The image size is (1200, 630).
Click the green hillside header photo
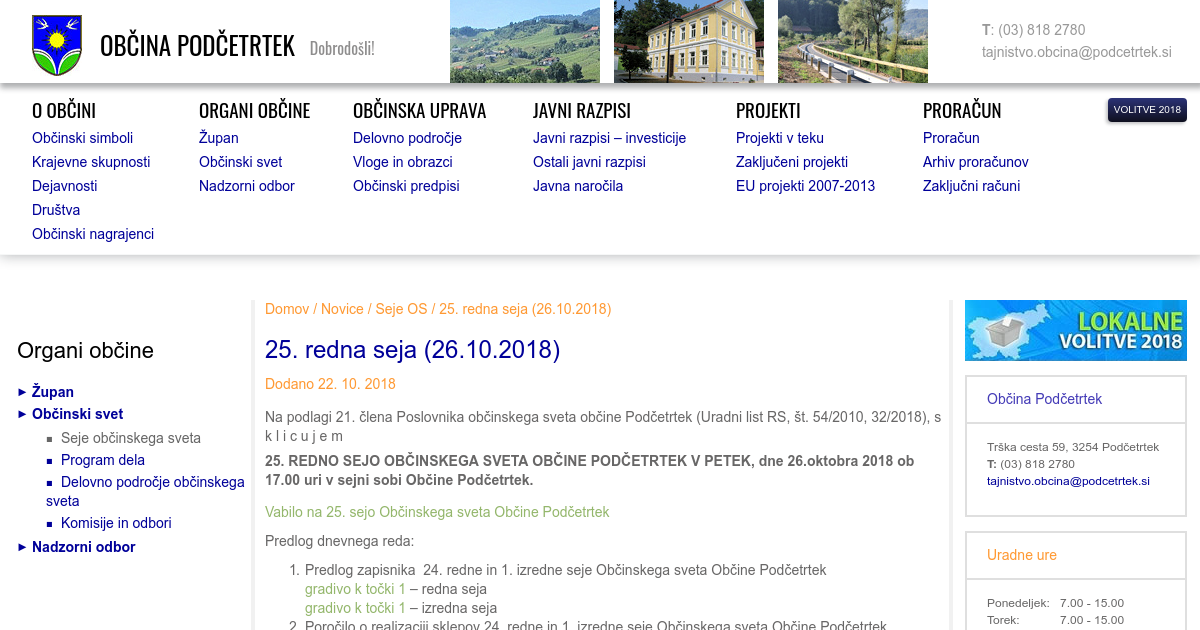[x=524, y=41]
